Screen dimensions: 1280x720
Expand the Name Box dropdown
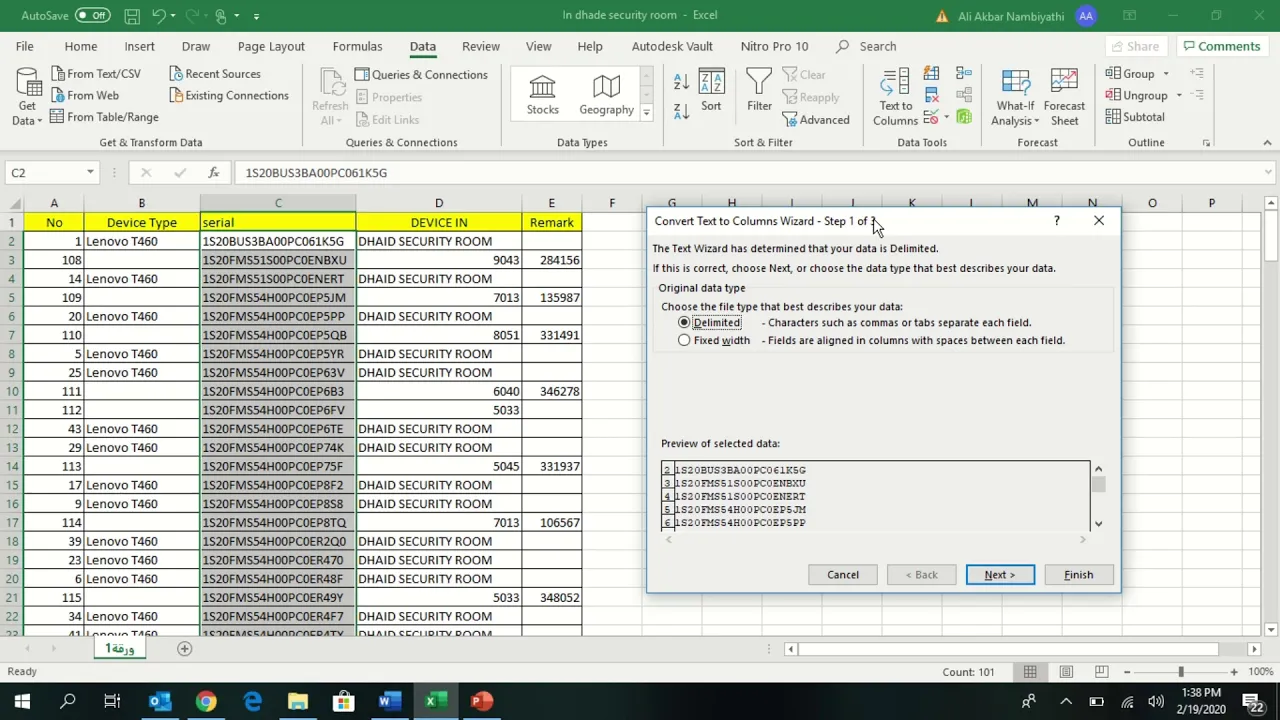(90, 172)
